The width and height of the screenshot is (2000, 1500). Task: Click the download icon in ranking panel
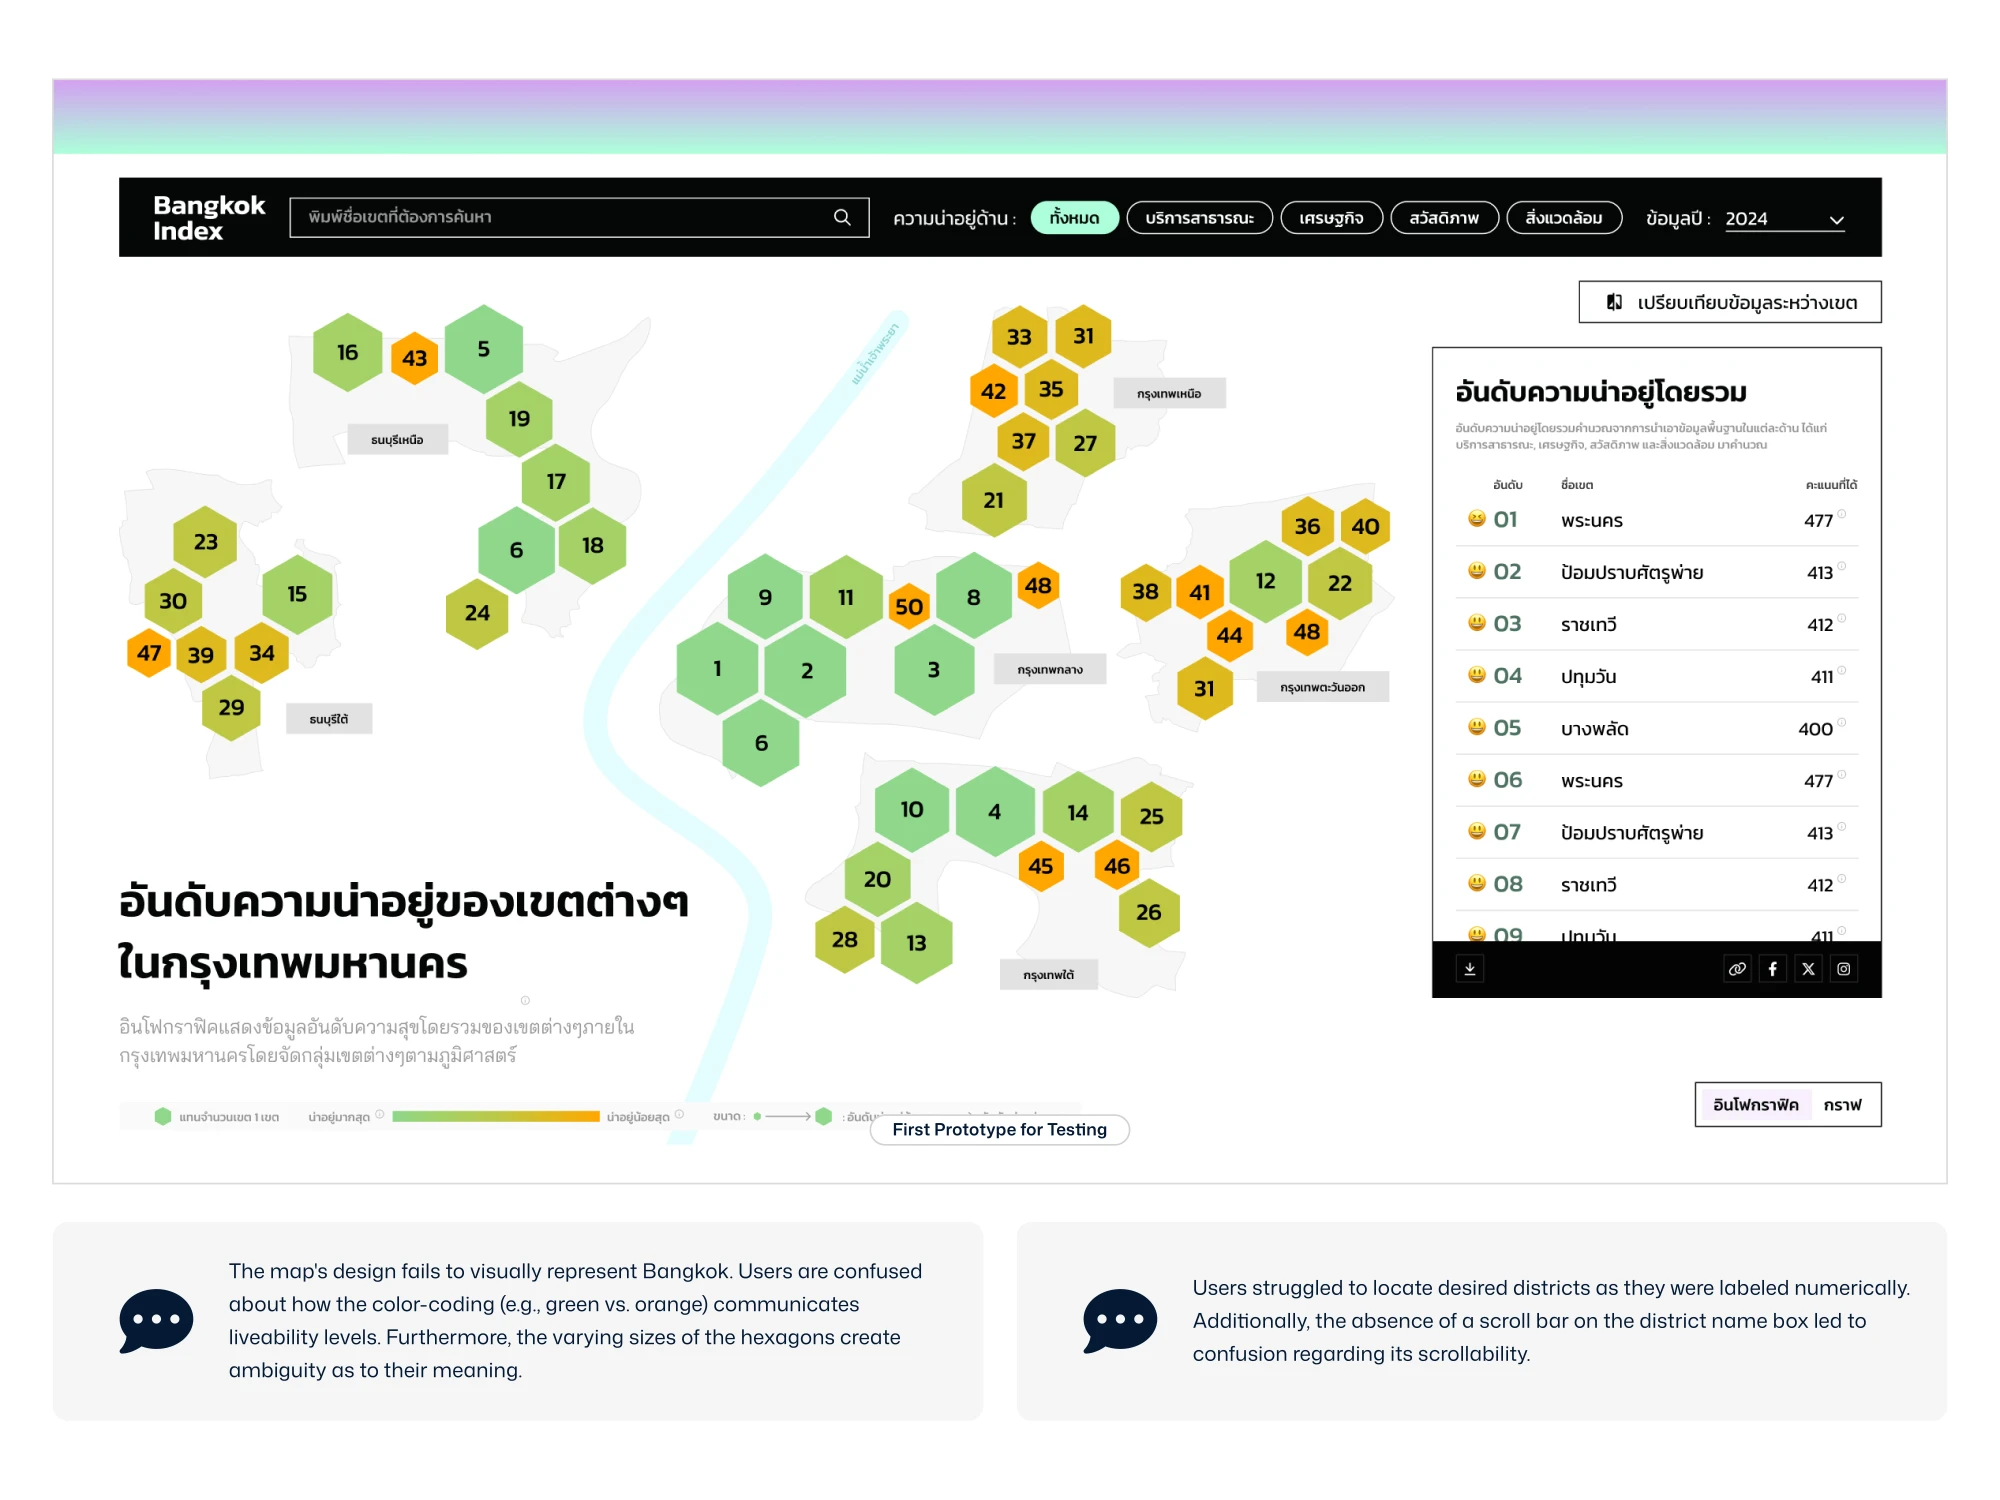coord(1470,968)
